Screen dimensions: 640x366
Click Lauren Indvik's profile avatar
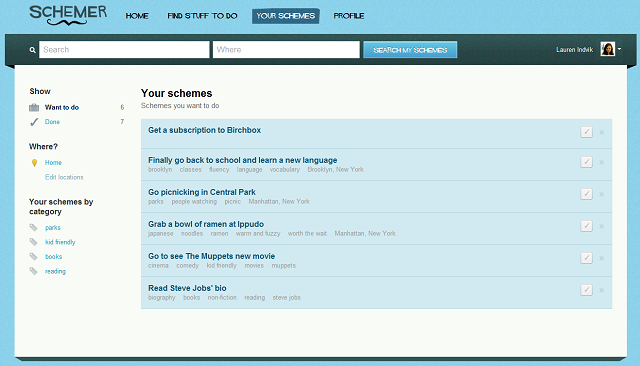coord(607,49)
